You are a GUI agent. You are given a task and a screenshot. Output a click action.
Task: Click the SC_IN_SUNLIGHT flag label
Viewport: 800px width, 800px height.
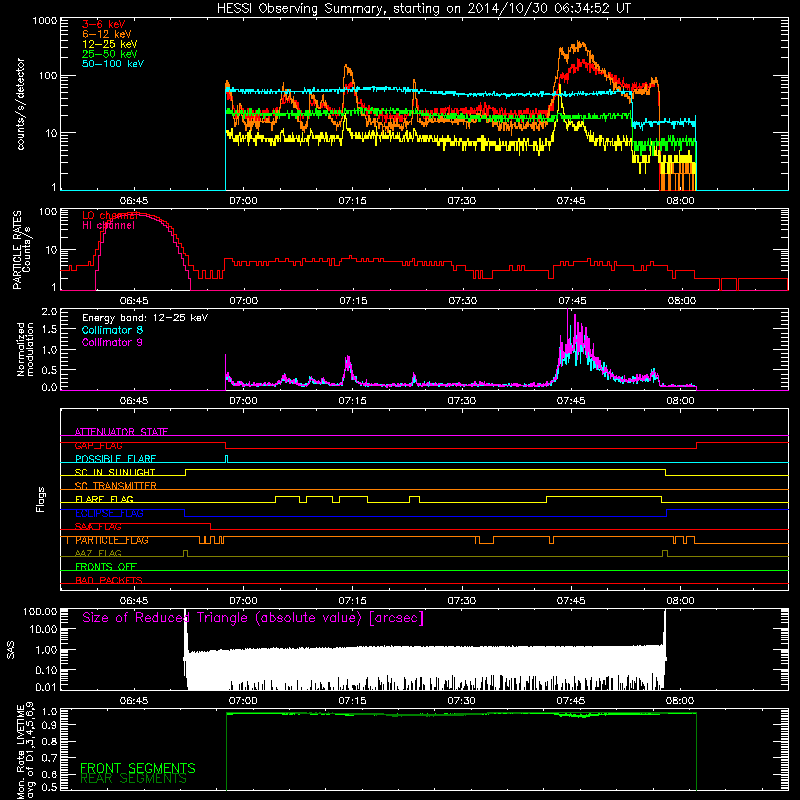(115, 472)
